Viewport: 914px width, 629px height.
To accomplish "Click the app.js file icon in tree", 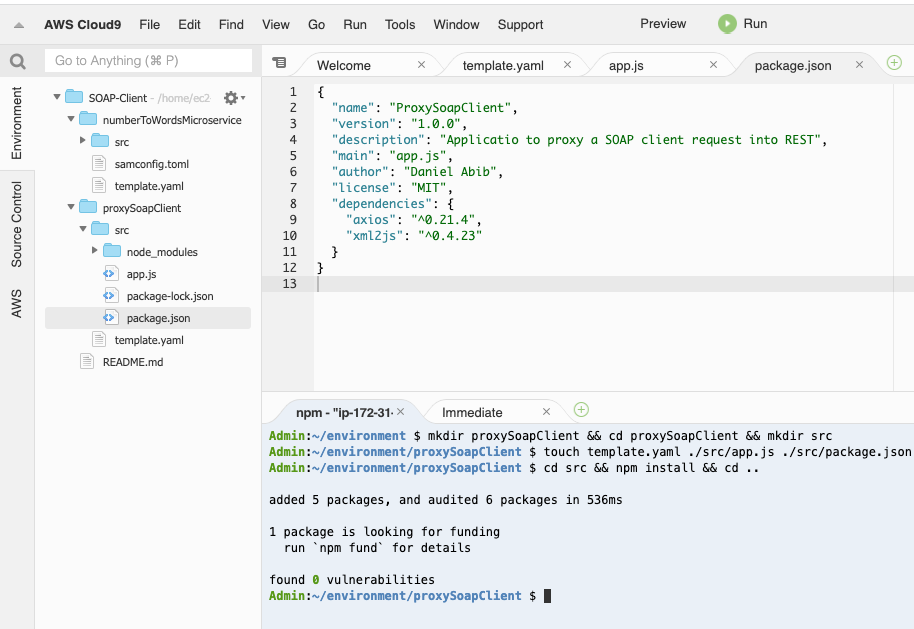I will pos(111,273).
